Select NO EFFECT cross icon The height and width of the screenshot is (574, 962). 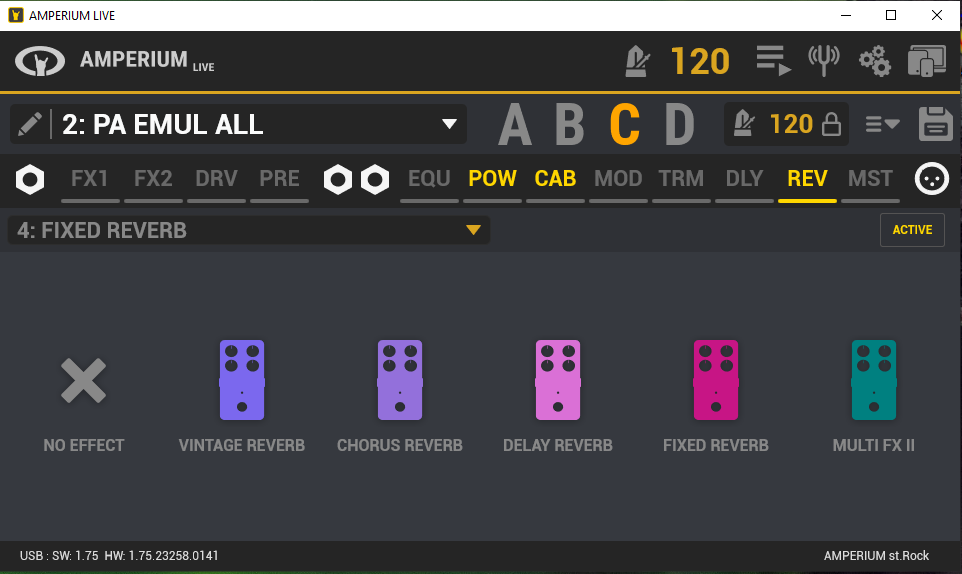tap(83, 381)
